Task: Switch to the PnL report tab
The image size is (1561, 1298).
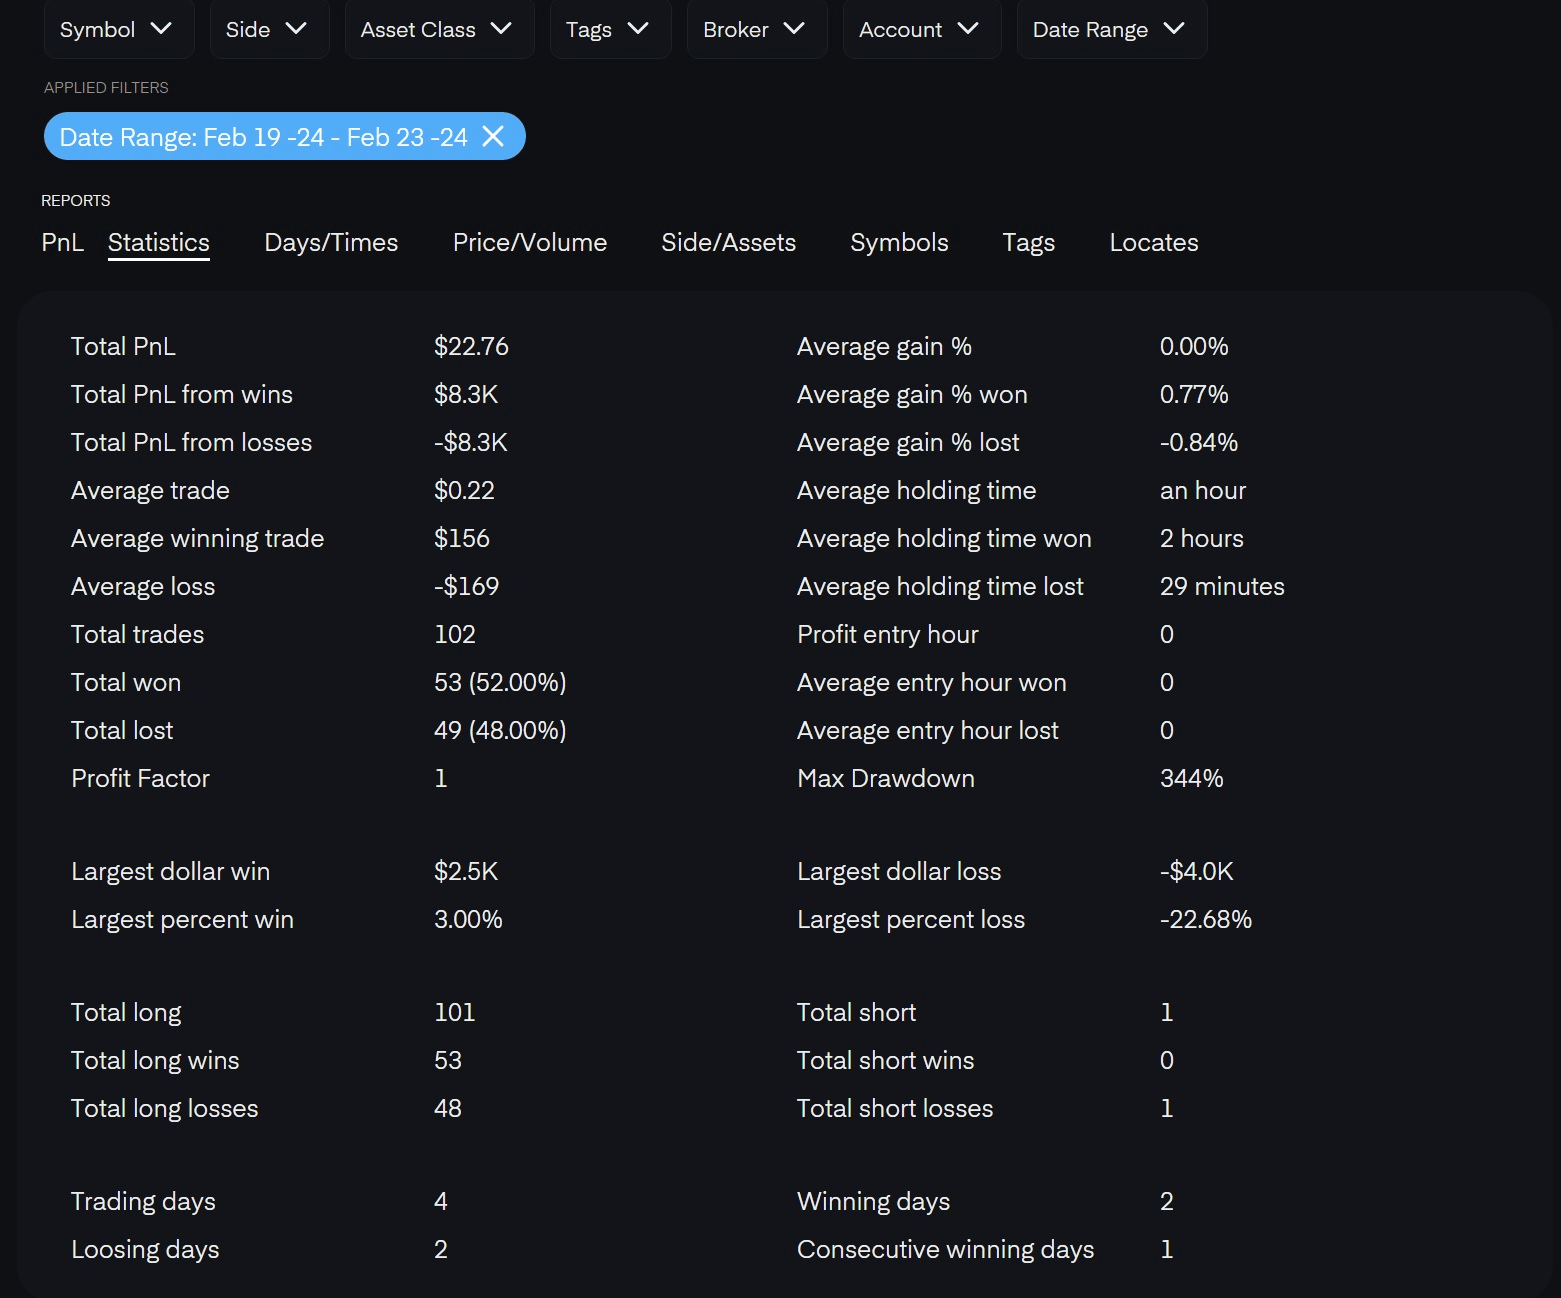Action: 62,242
